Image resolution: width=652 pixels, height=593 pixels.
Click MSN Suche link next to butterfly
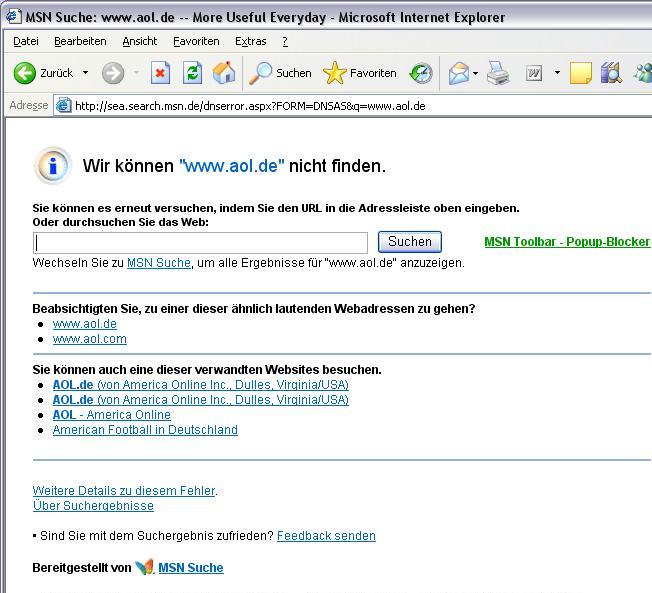(x=191, y=568)
